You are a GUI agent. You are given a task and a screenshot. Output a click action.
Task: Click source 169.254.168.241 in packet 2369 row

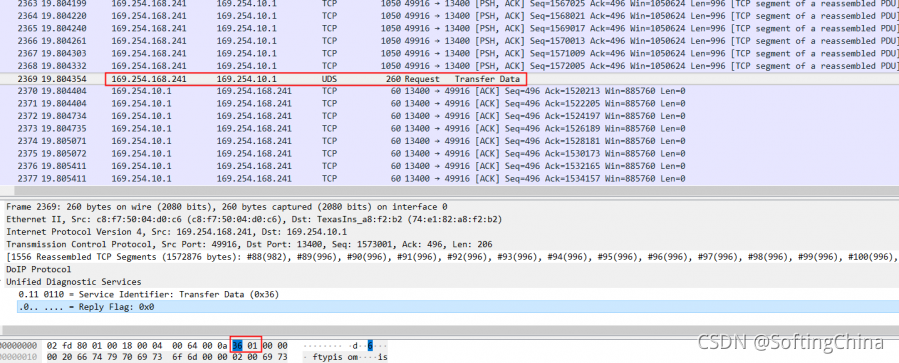click(x=149, y=79)
